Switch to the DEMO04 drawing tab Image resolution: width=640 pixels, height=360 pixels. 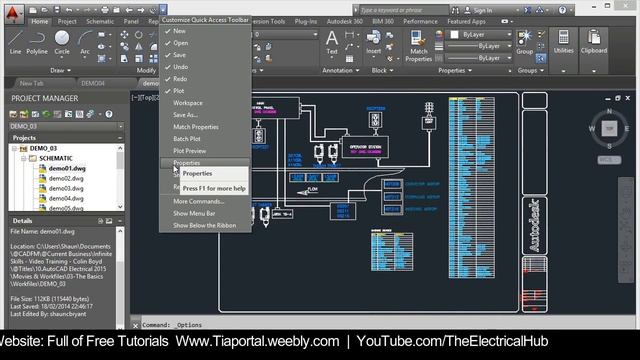coord(93,83)
